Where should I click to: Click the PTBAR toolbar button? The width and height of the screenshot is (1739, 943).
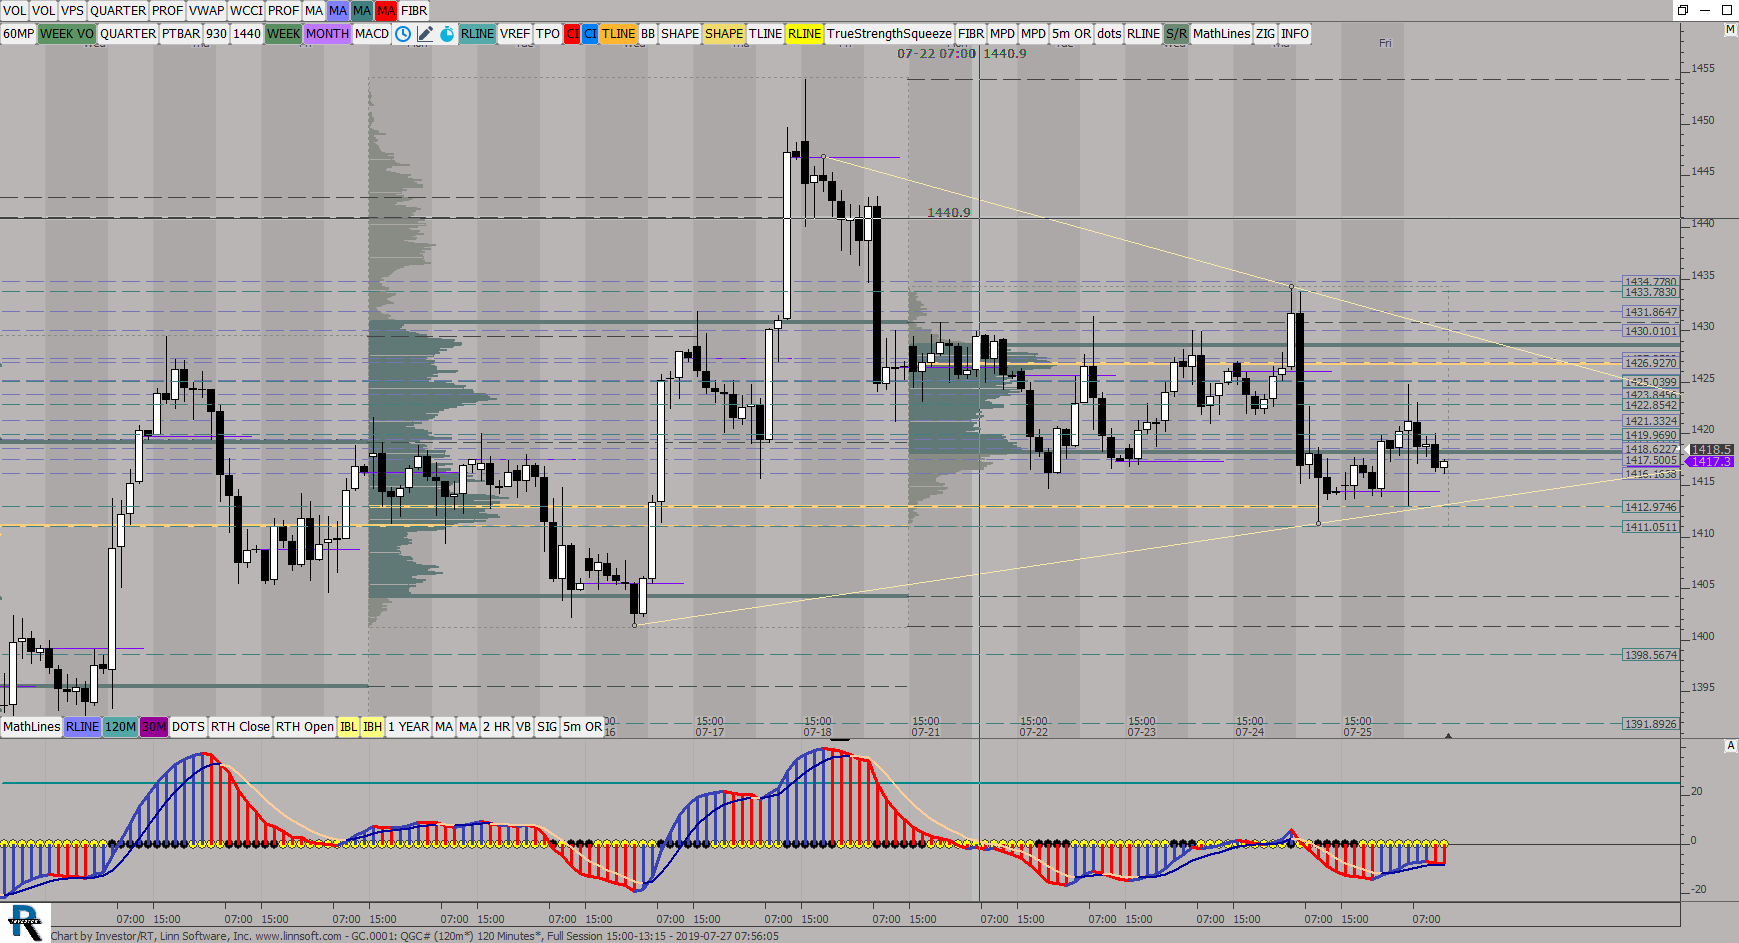[x=181, y=34]
